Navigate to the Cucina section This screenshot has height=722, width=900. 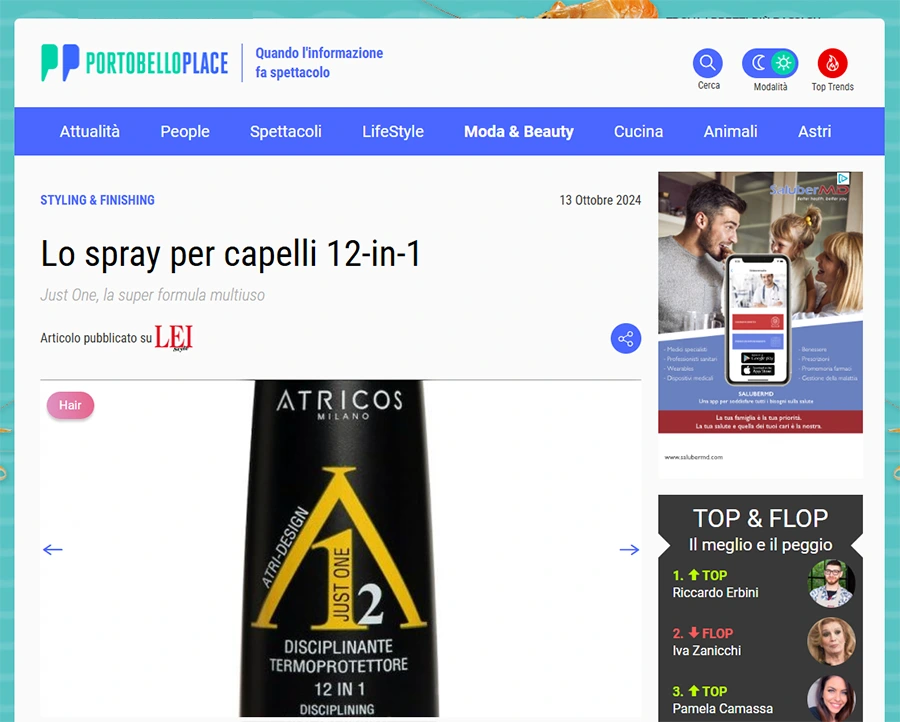click(x=638, y=131)
